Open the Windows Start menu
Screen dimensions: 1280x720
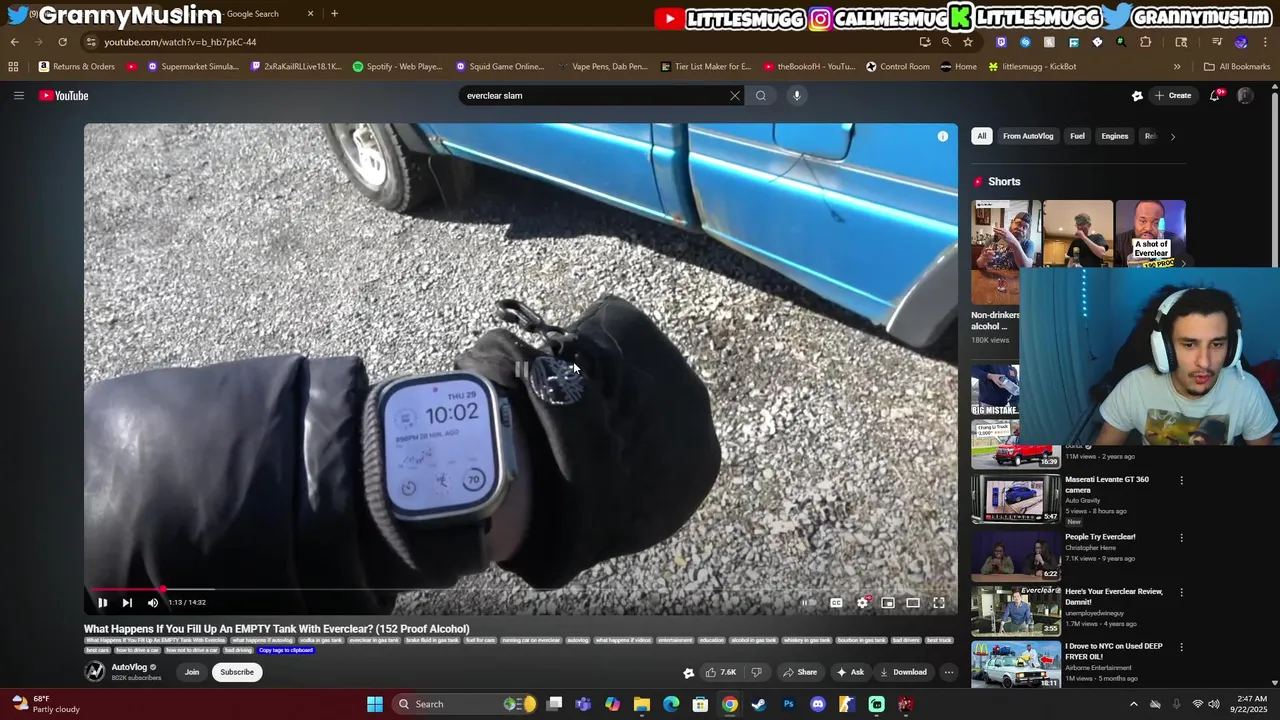tap(375, 704)
